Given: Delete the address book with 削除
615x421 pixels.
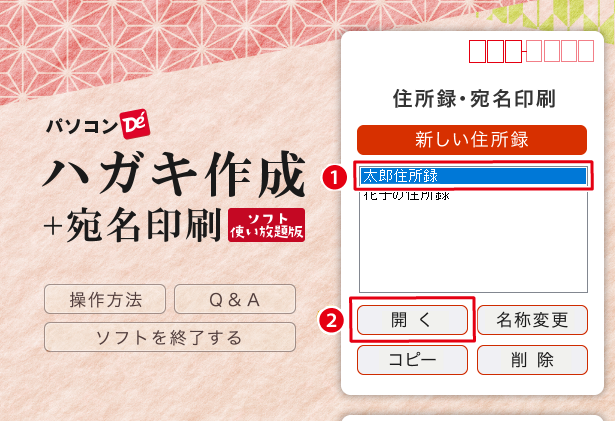Looking at the screenshot, I should coord(532,360).
